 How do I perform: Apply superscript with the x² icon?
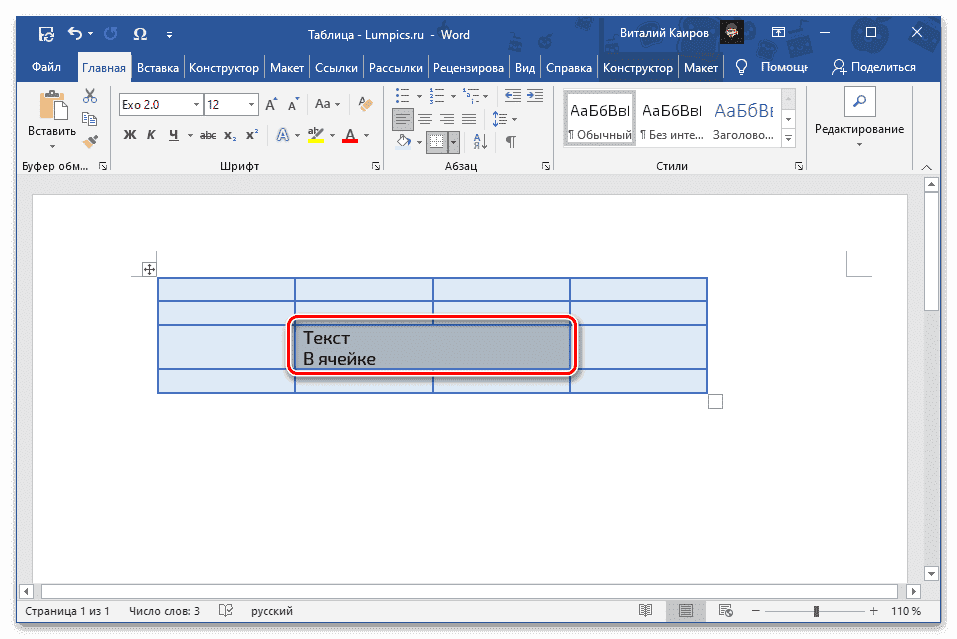coord(251,134)
